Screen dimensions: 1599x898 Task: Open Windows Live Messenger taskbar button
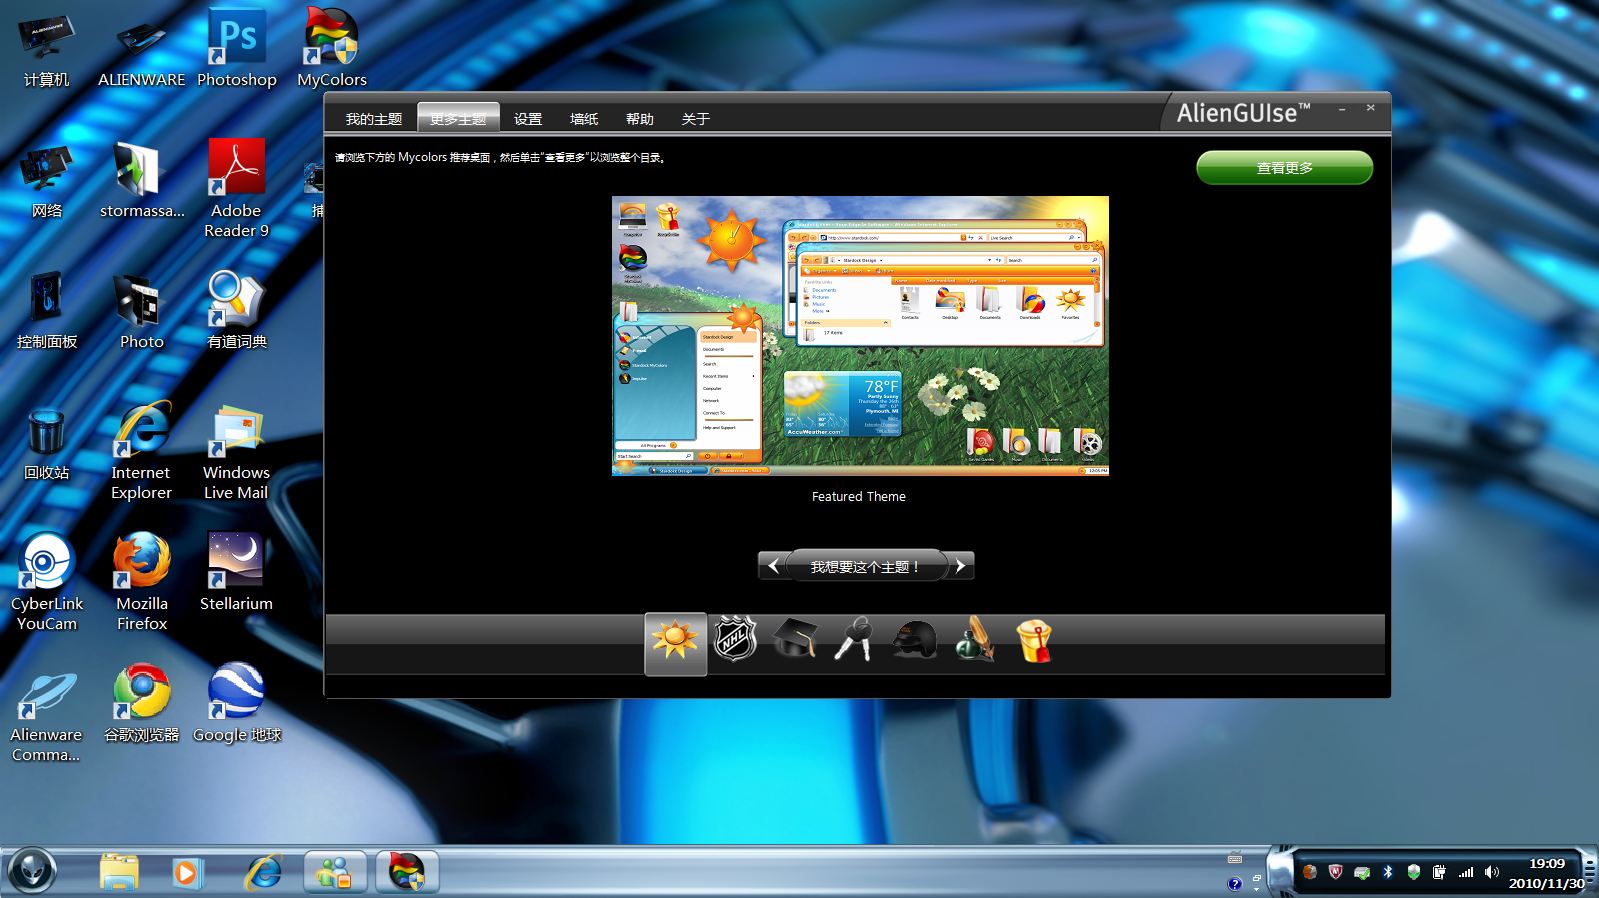pos(336,873)
